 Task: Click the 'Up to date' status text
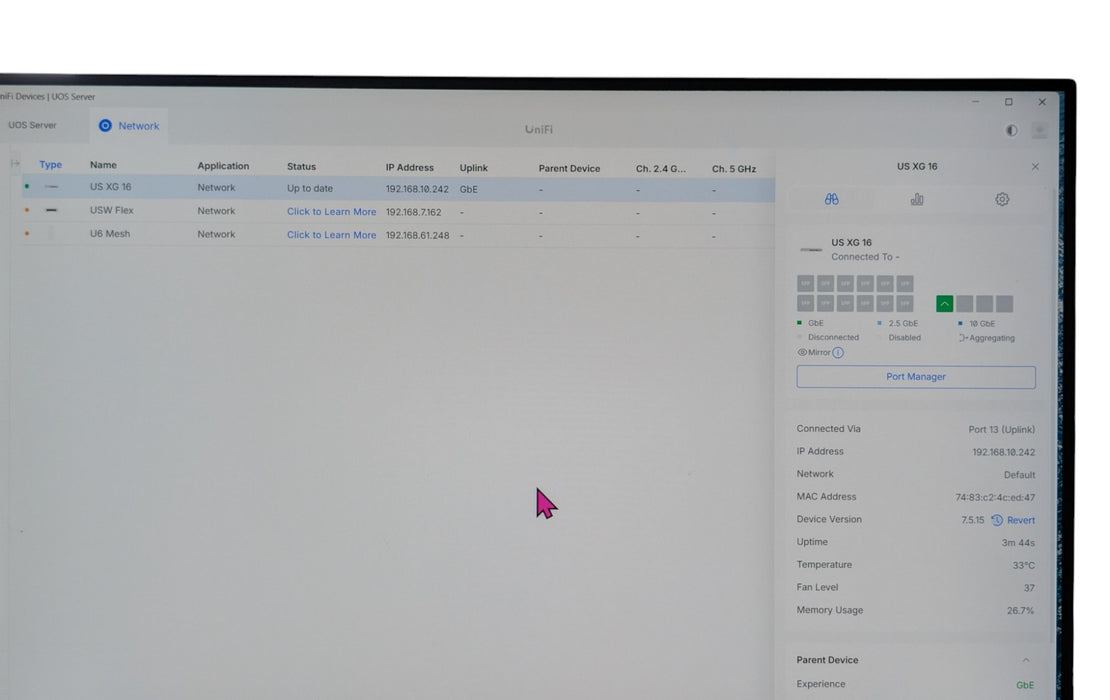coord(309,188)
